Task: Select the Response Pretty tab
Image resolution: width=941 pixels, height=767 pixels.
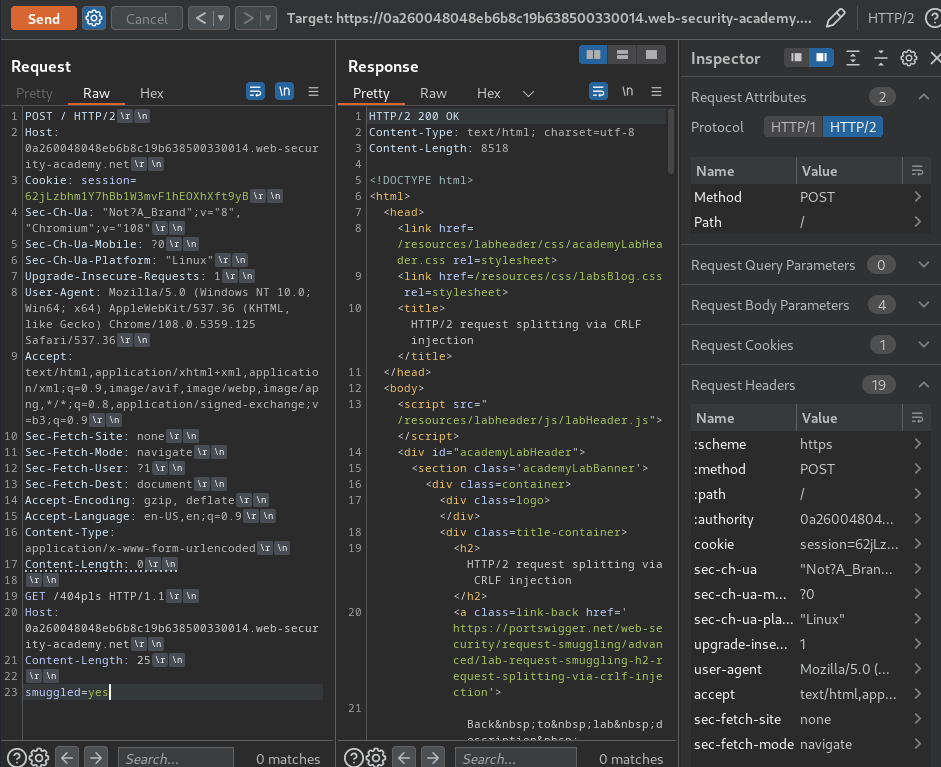Action: coord(371,93)
